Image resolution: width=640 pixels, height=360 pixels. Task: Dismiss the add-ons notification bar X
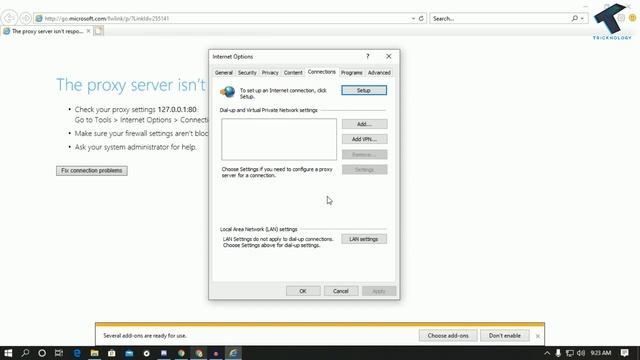pyautogui.click(x=538, y=336)
